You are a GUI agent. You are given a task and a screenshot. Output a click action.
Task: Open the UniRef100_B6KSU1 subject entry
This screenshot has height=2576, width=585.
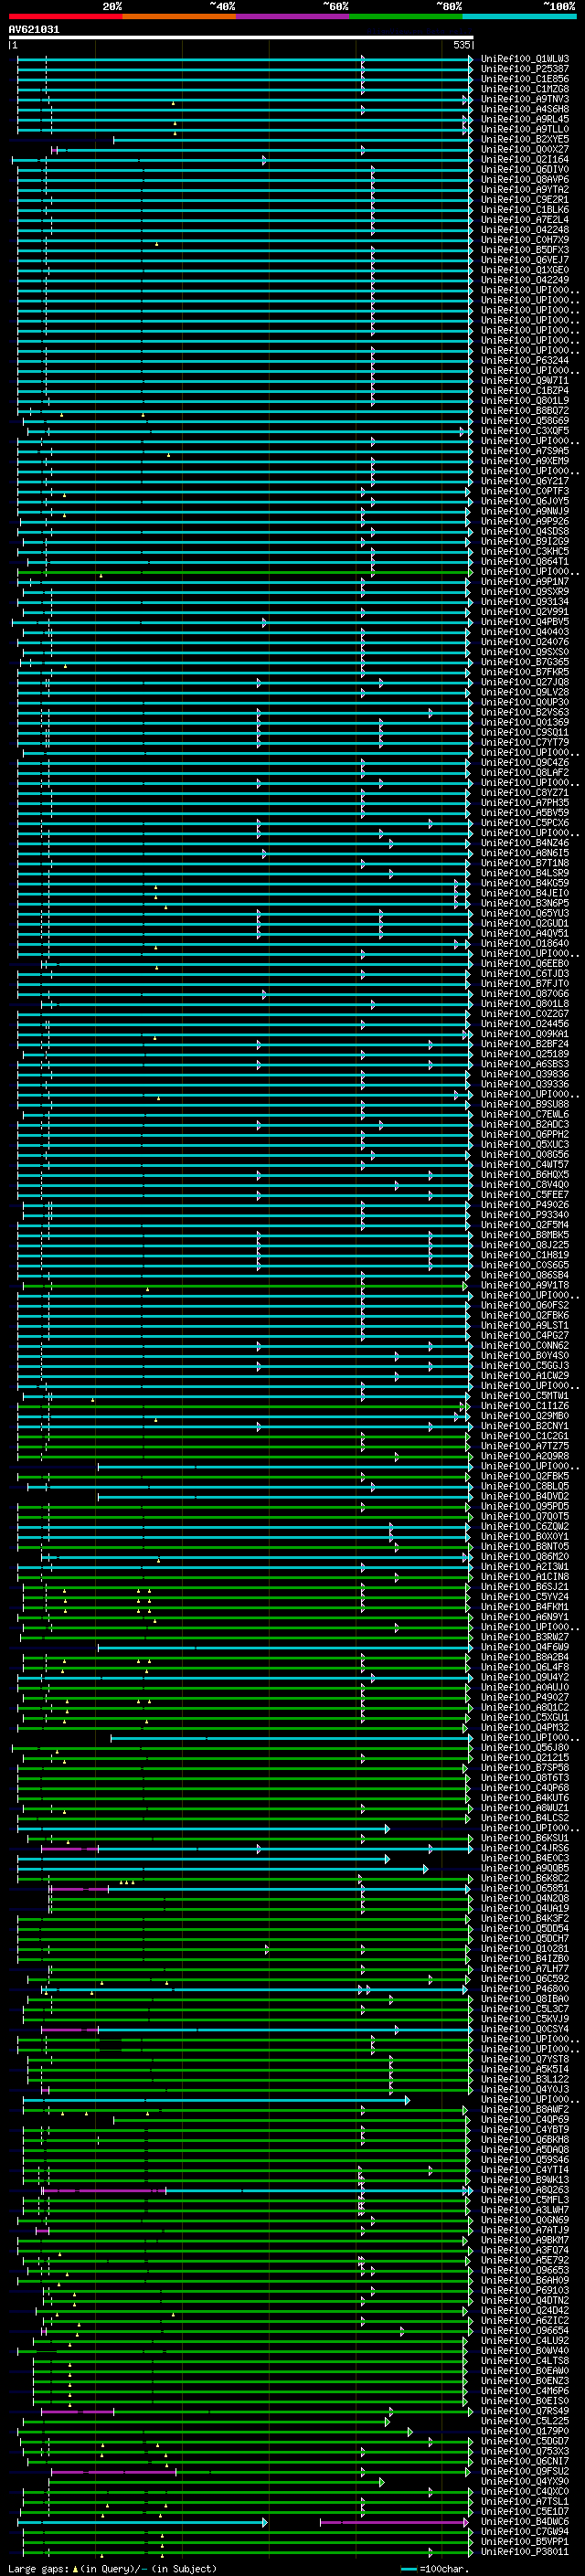click(525, 1838)
